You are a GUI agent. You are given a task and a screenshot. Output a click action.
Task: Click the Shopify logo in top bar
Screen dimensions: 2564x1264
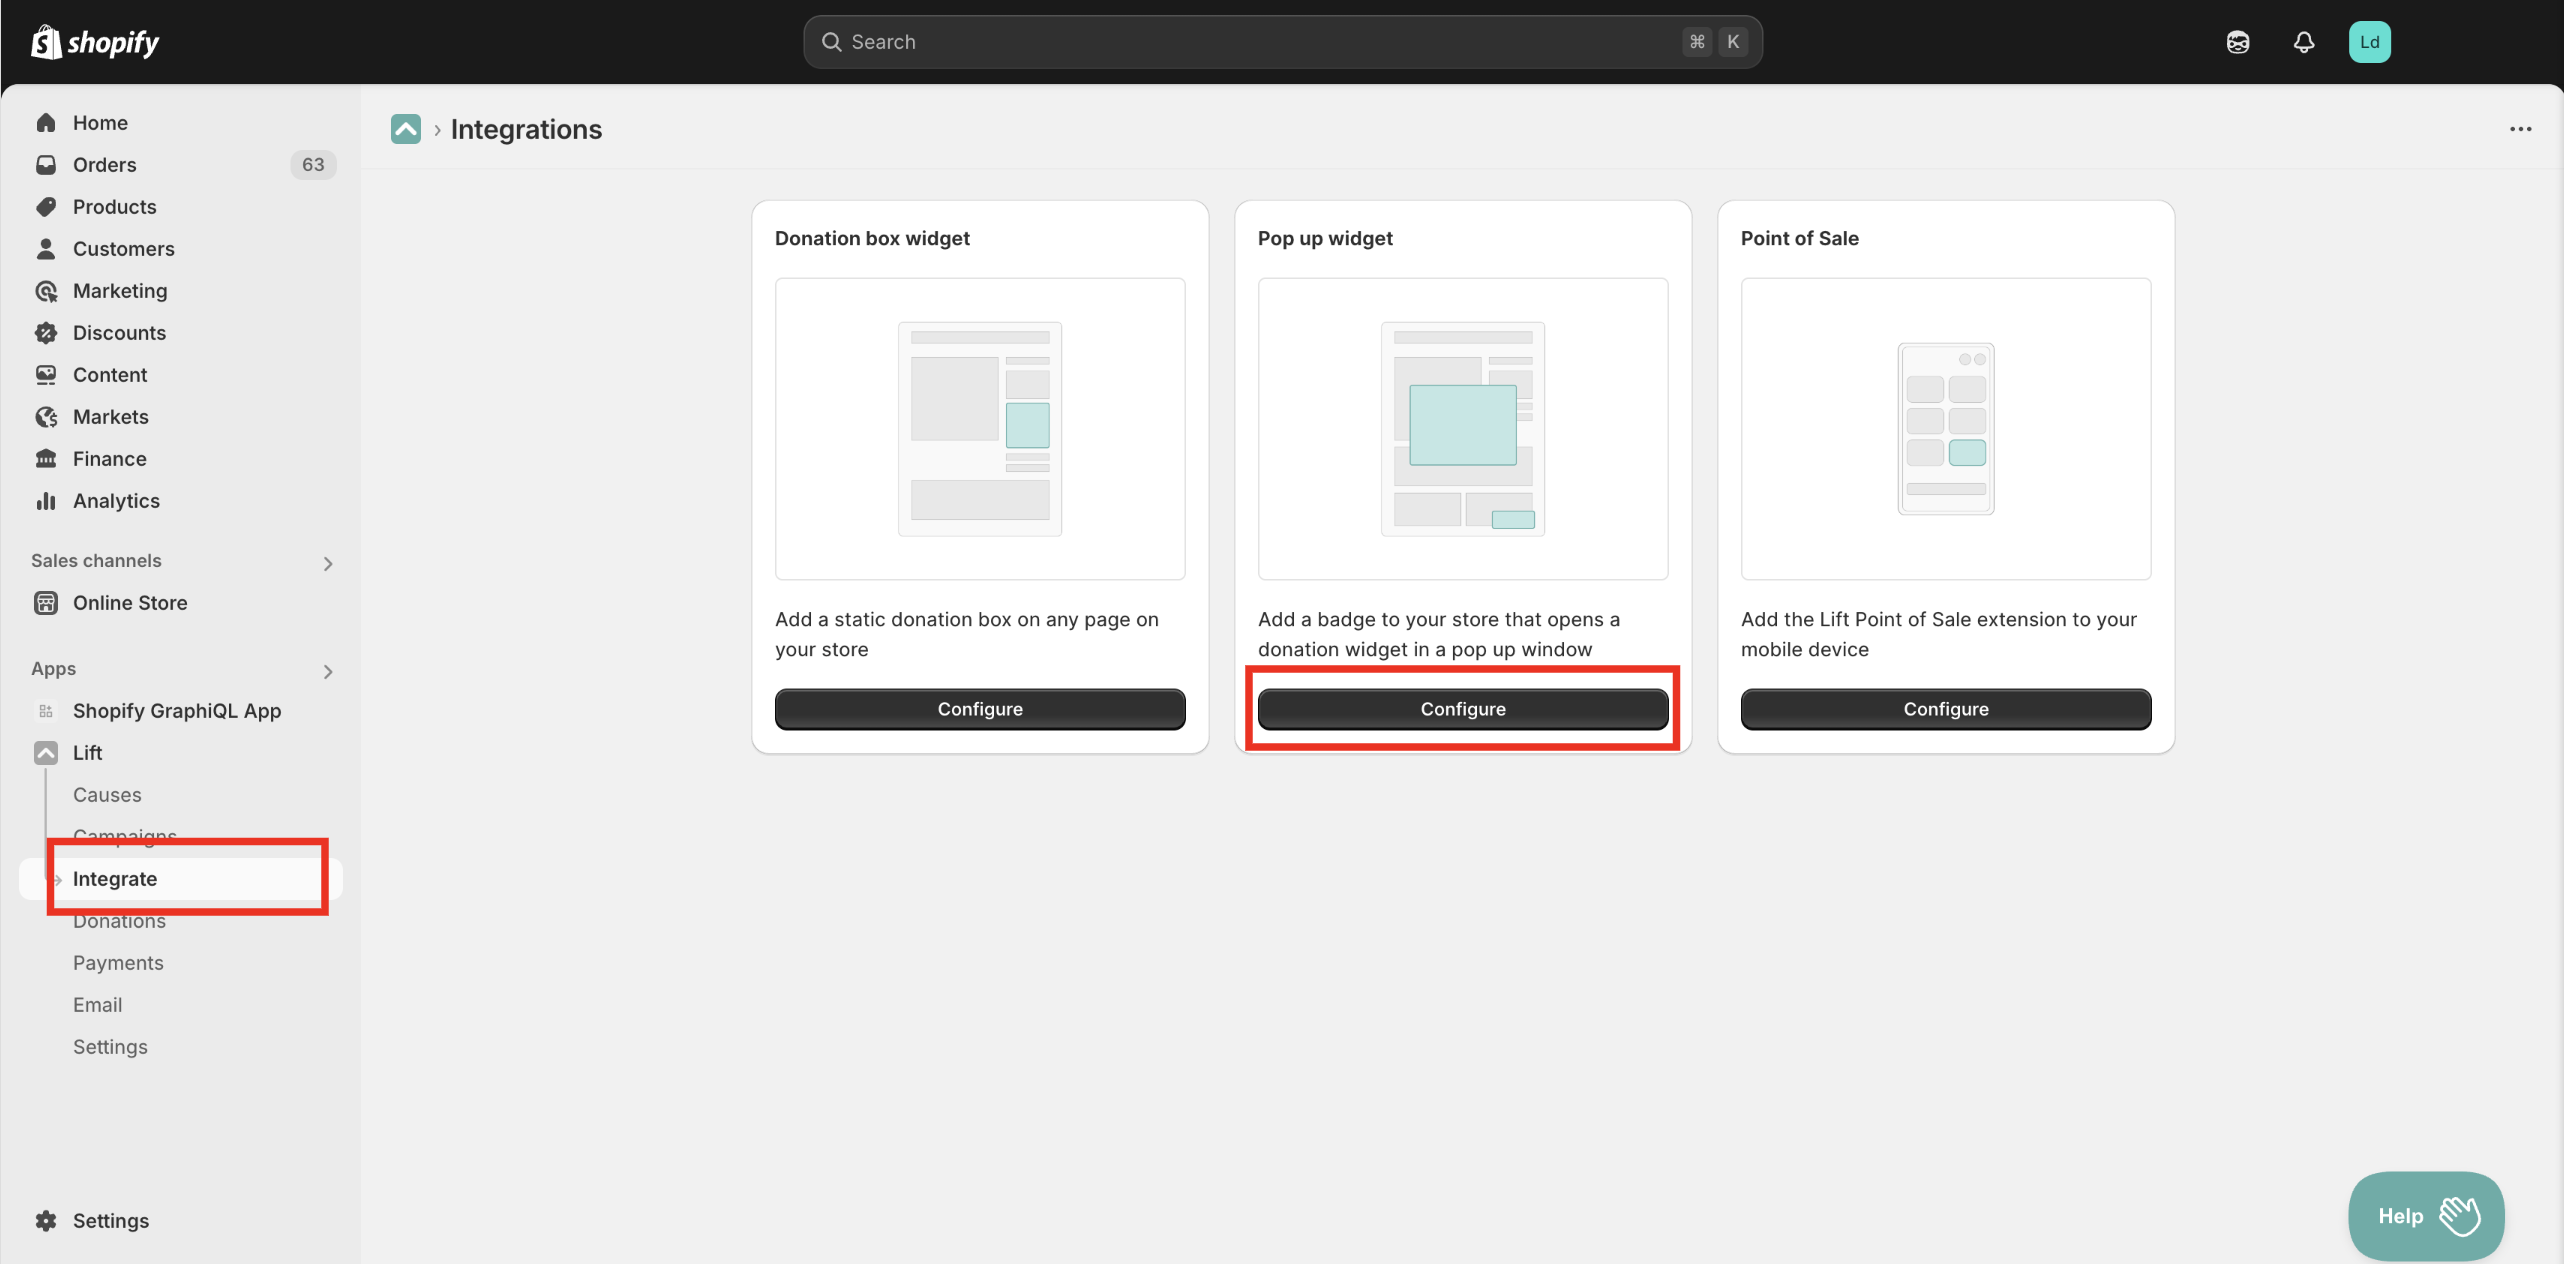95,42
